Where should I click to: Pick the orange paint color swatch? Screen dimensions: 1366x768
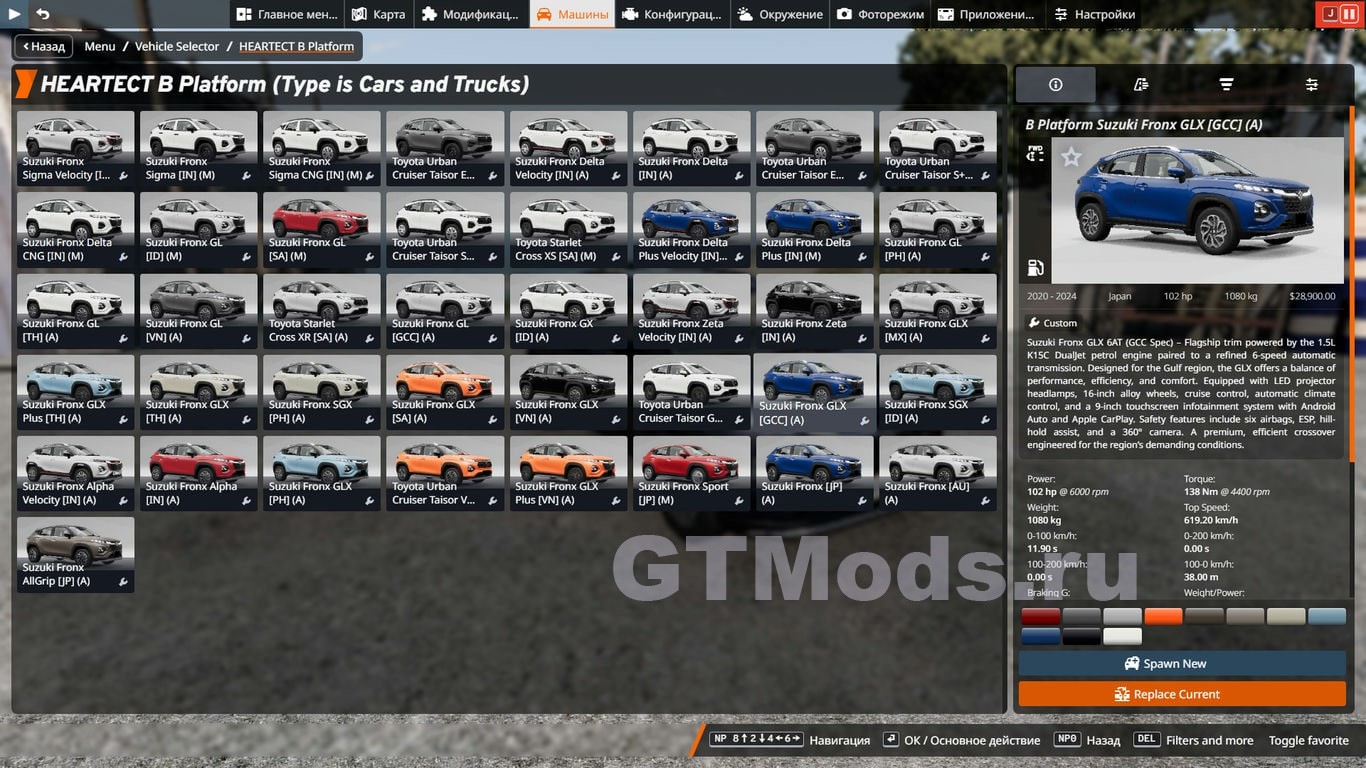pos(1163,616)
